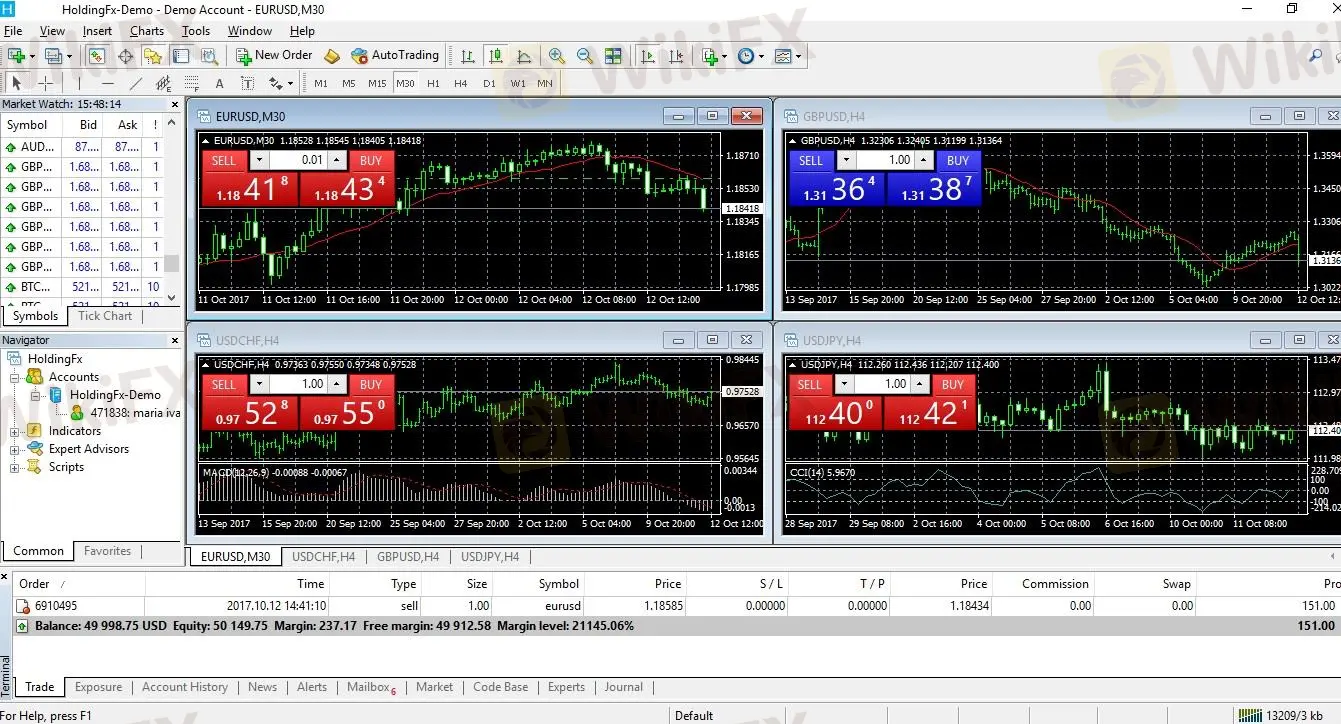This screenshot has height=724, width=1341.
Task: Toggle the Terminal panel toolbar icon
Action: (x=181, y=56)
